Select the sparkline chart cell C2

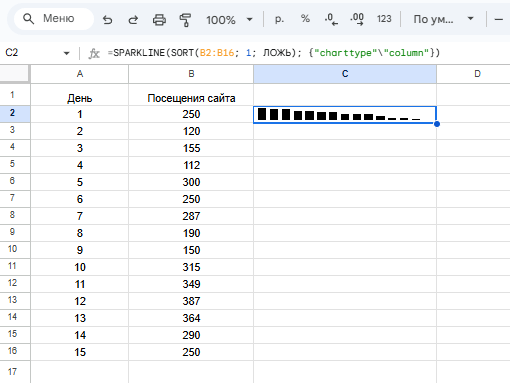click(345, 115)
